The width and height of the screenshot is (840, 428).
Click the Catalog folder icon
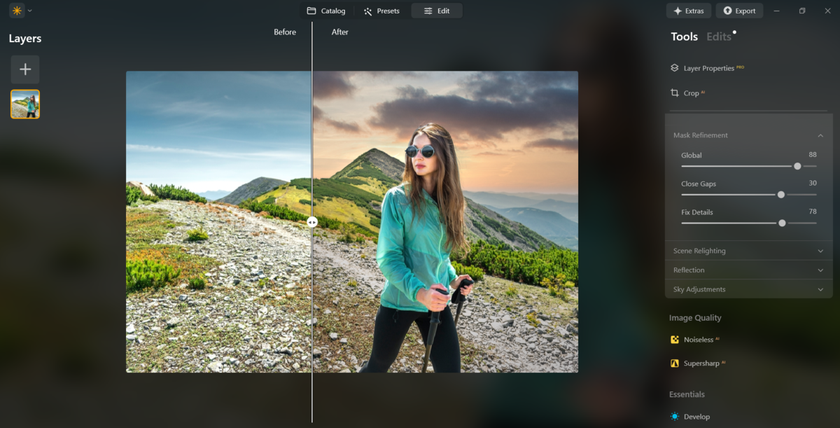coord(311,11)
